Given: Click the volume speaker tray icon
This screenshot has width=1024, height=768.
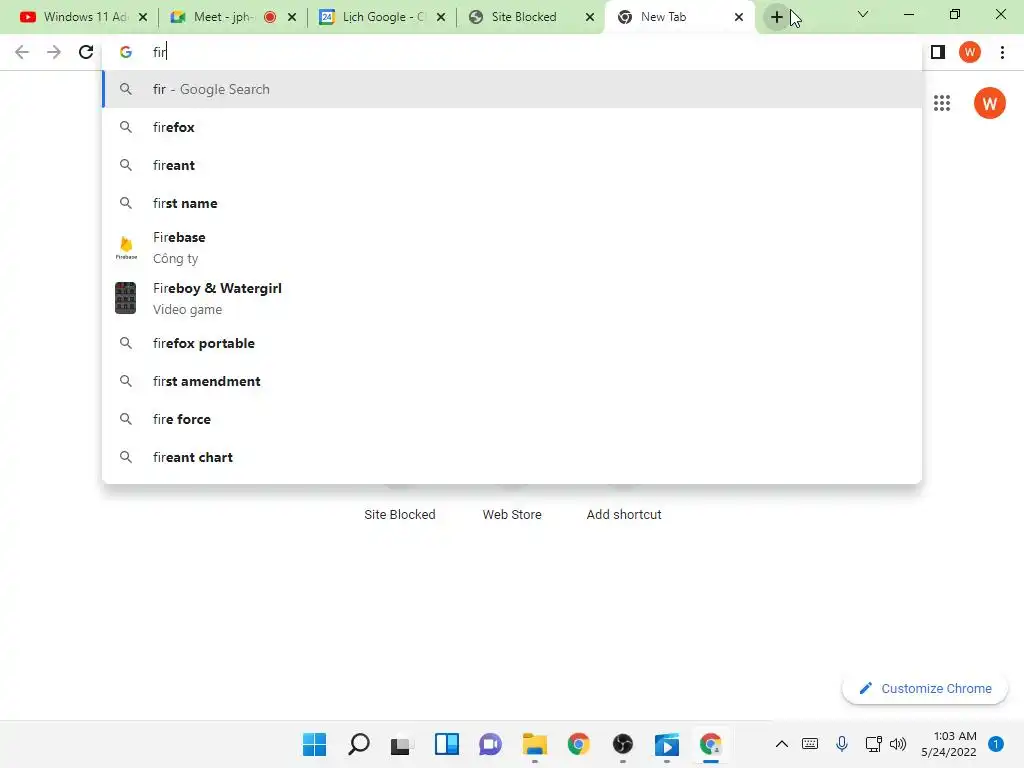Looking at the screenshot, I should (899, 744).
